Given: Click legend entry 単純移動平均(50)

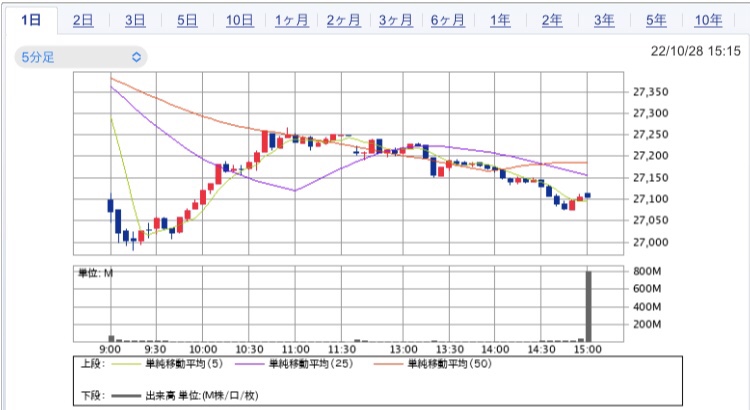Looking at the screenshot, I should point(450,364).
